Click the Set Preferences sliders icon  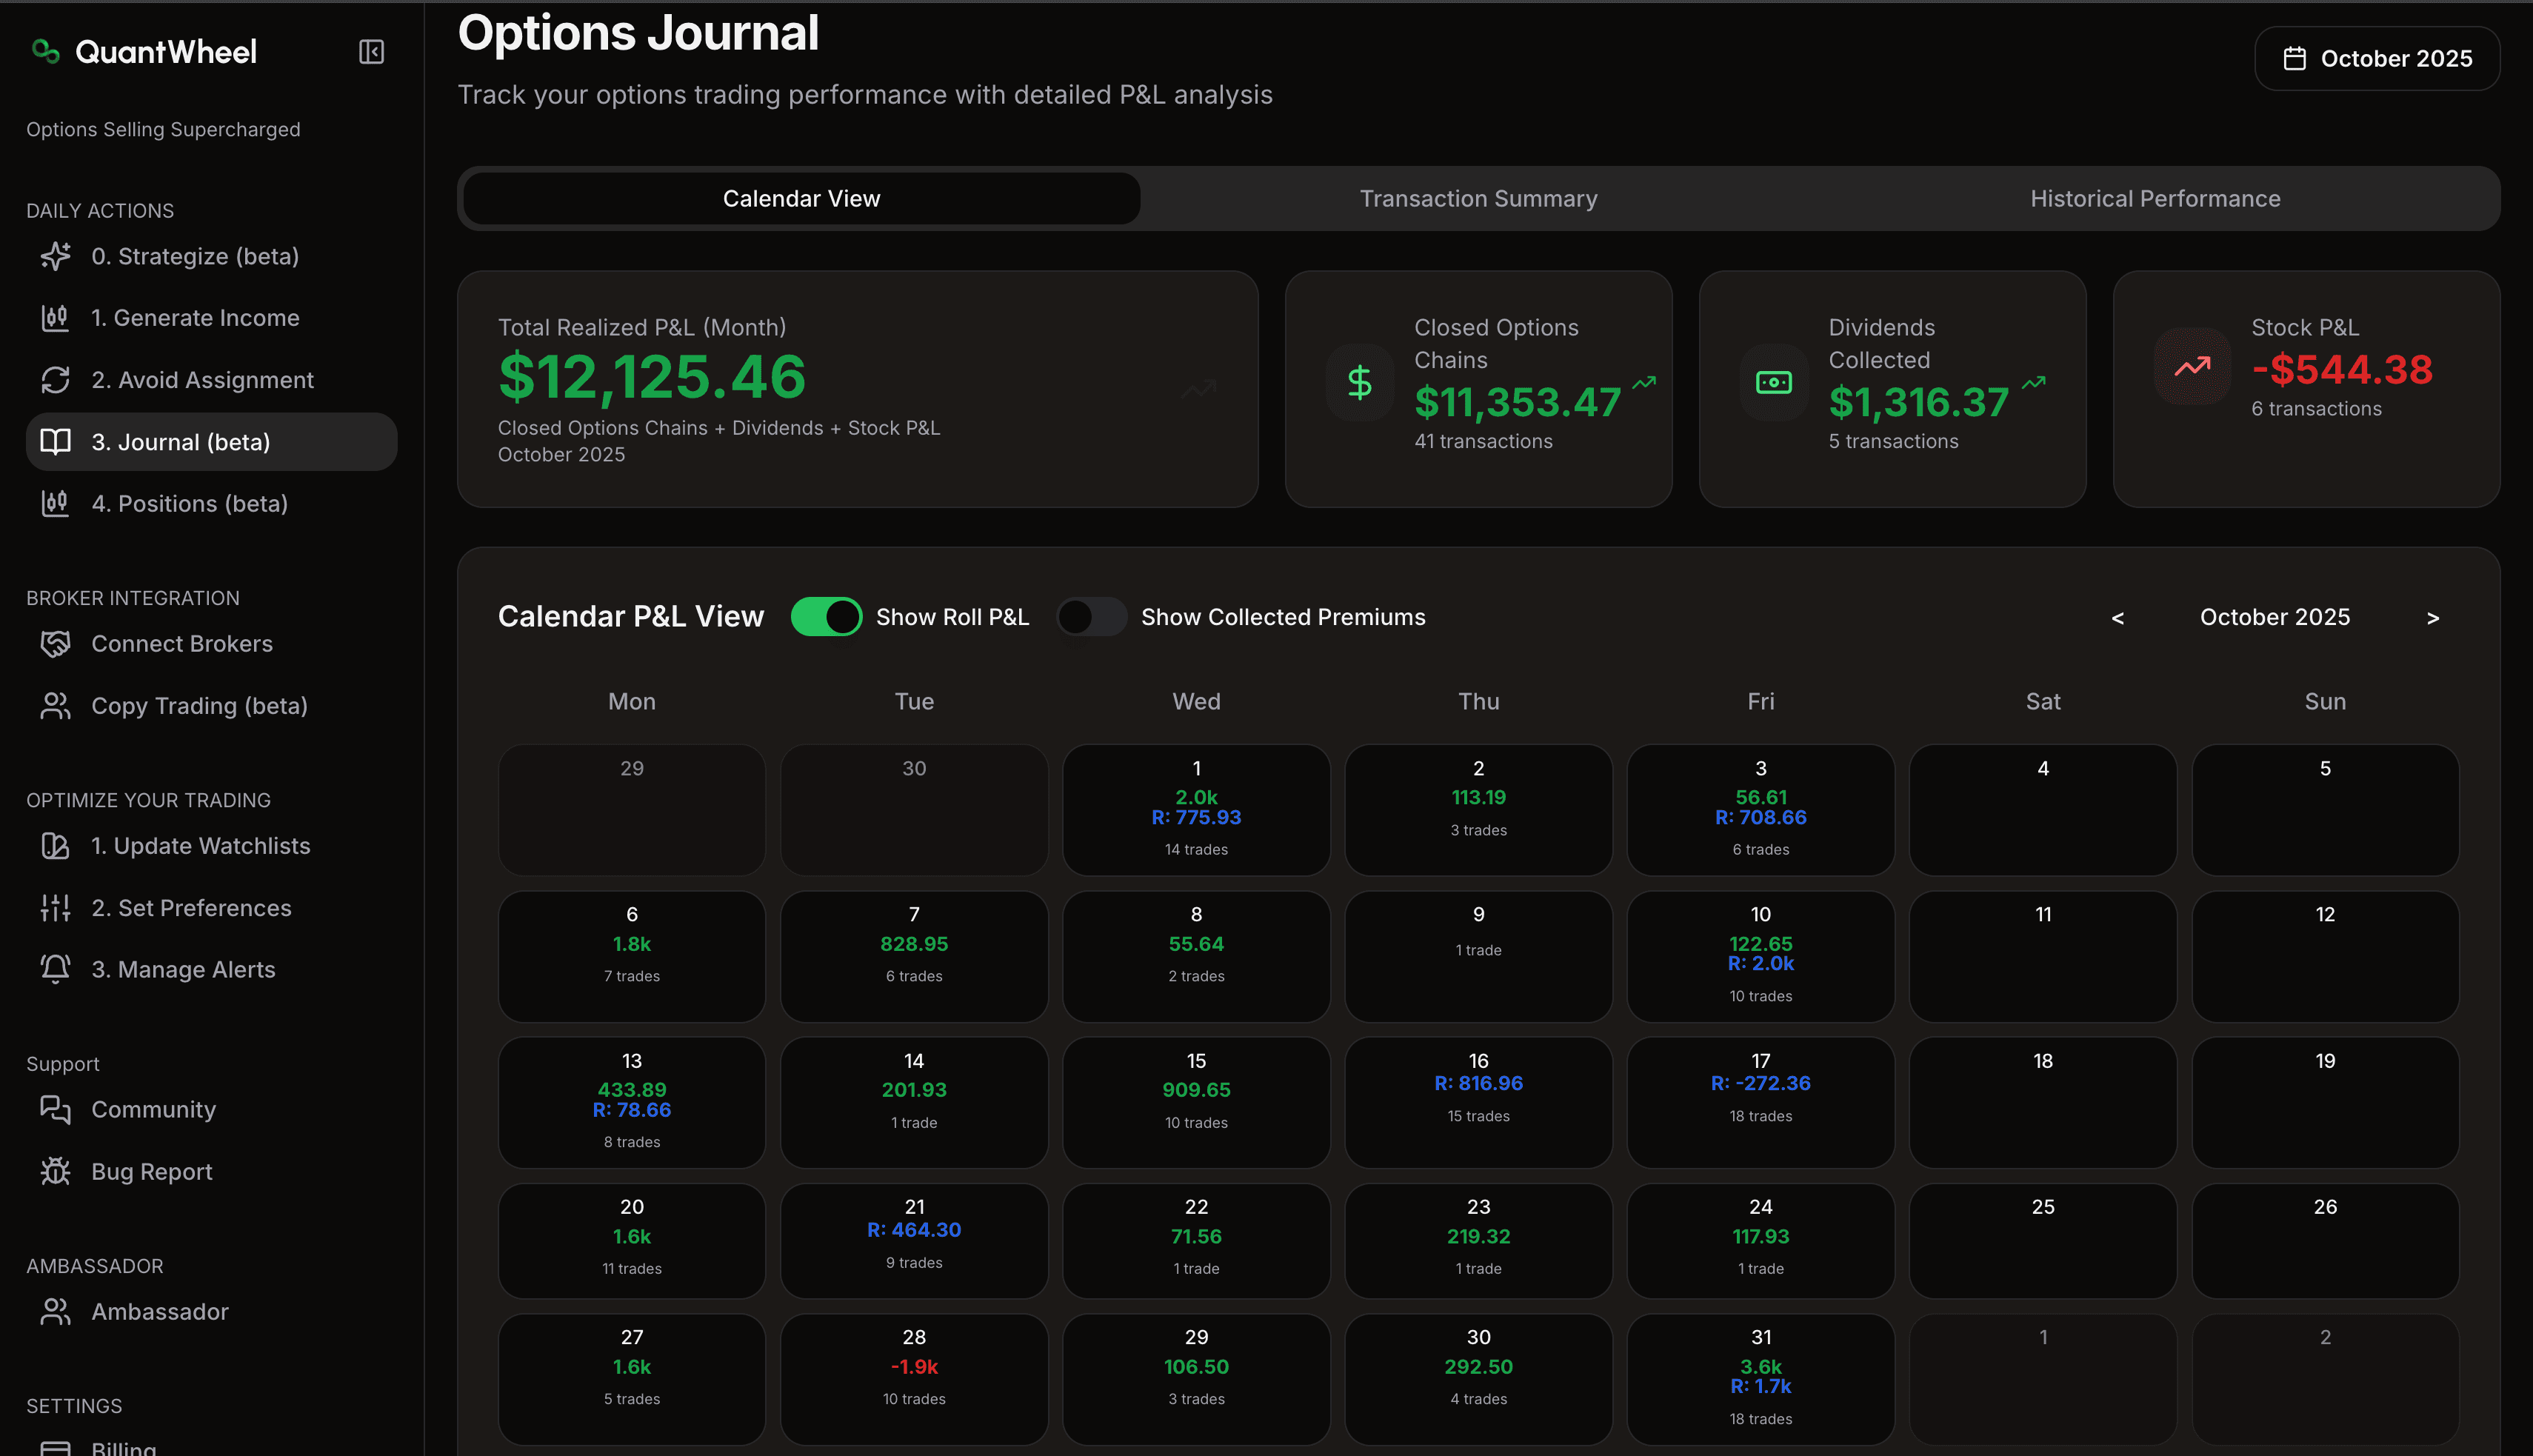pos(55,907)
